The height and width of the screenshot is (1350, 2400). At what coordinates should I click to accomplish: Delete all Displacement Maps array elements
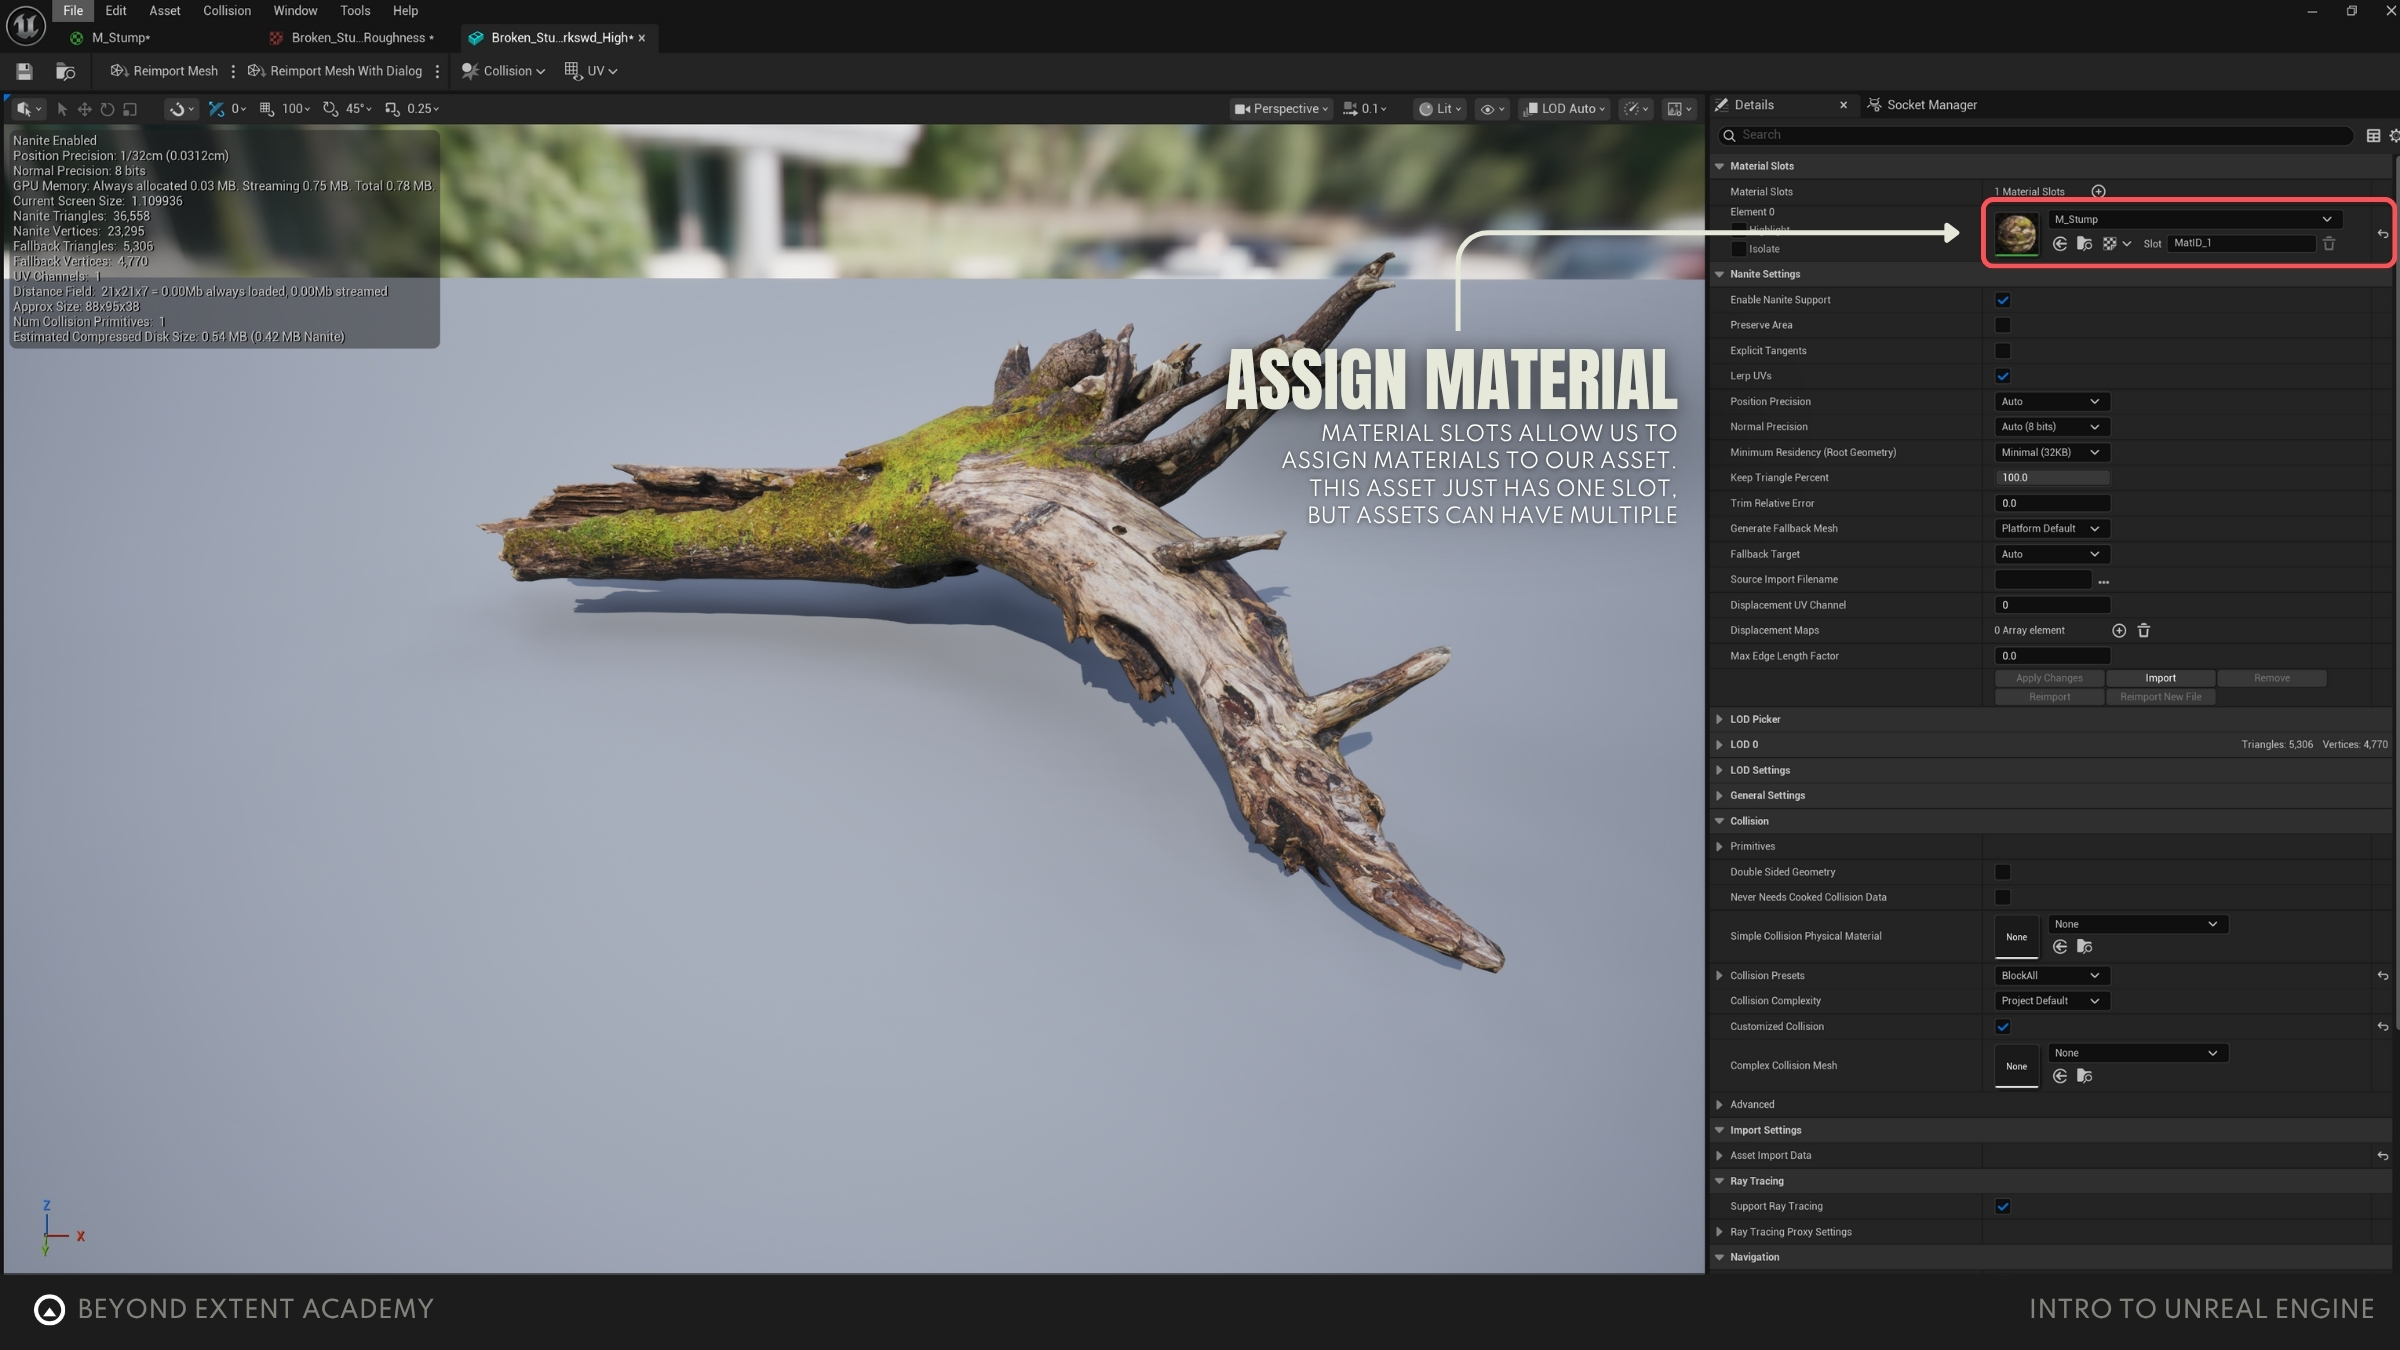point(2143,630)
